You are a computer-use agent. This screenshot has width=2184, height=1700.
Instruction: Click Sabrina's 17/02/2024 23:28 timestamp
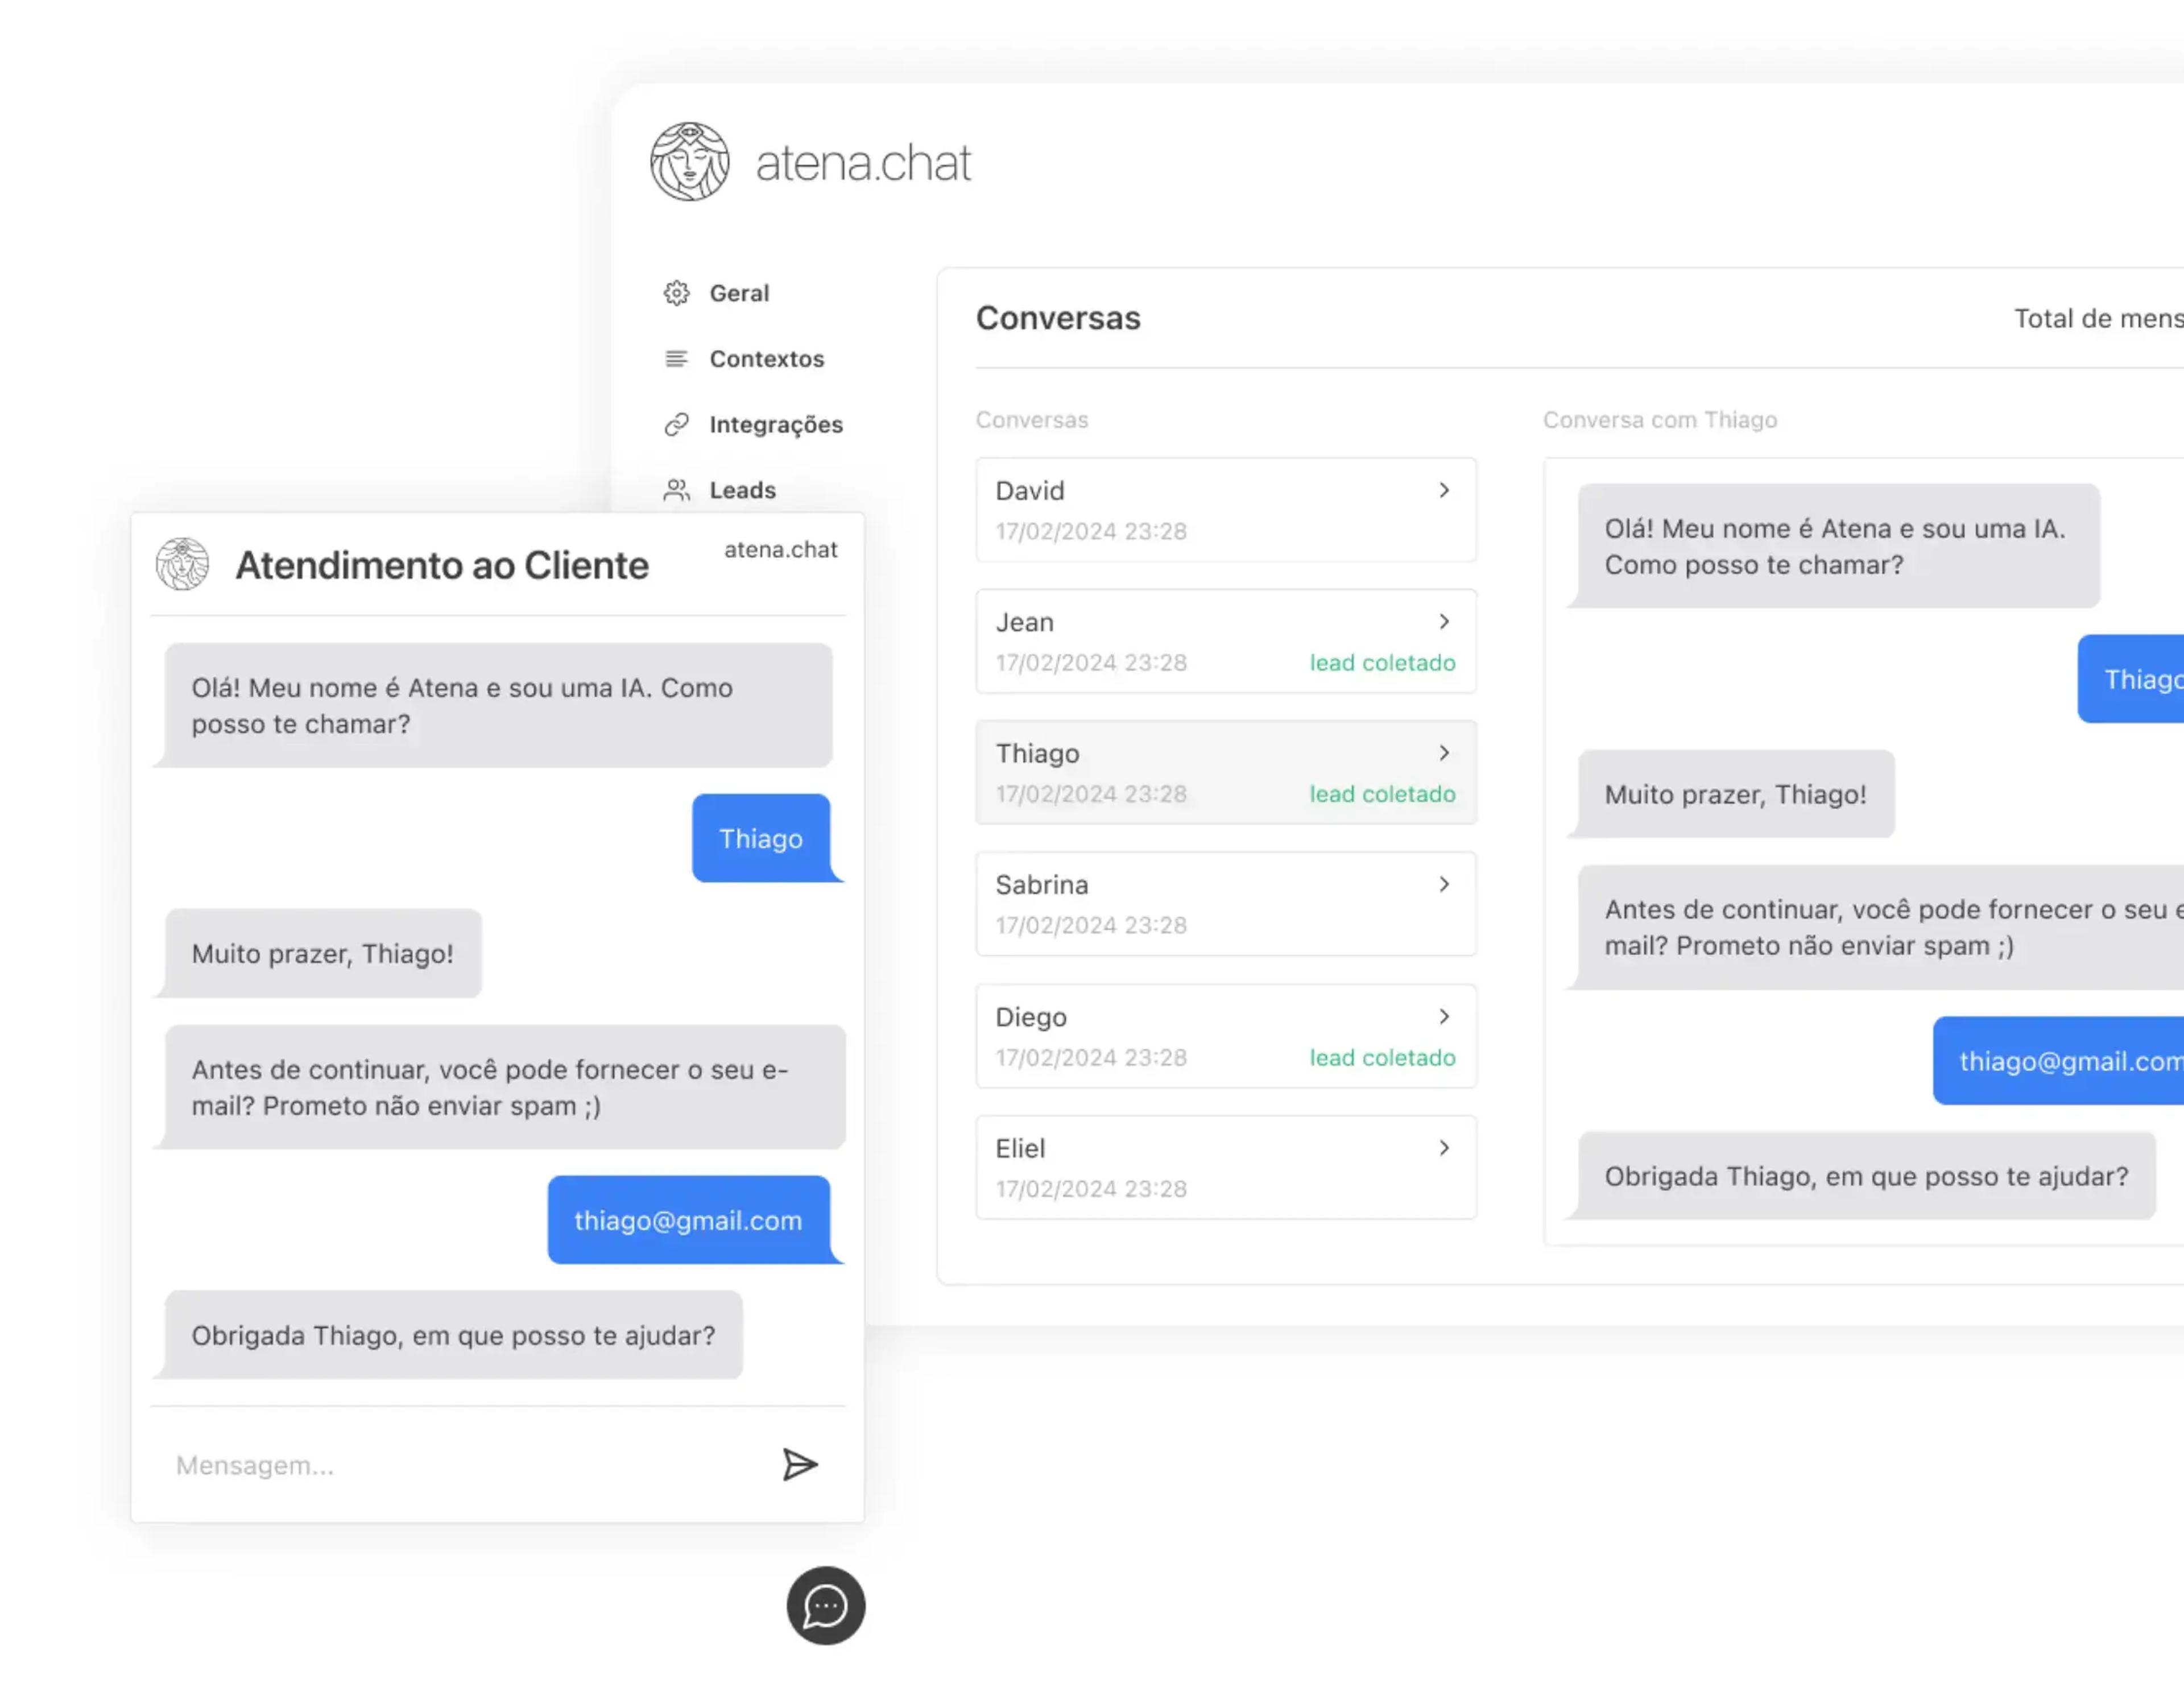1091,925
